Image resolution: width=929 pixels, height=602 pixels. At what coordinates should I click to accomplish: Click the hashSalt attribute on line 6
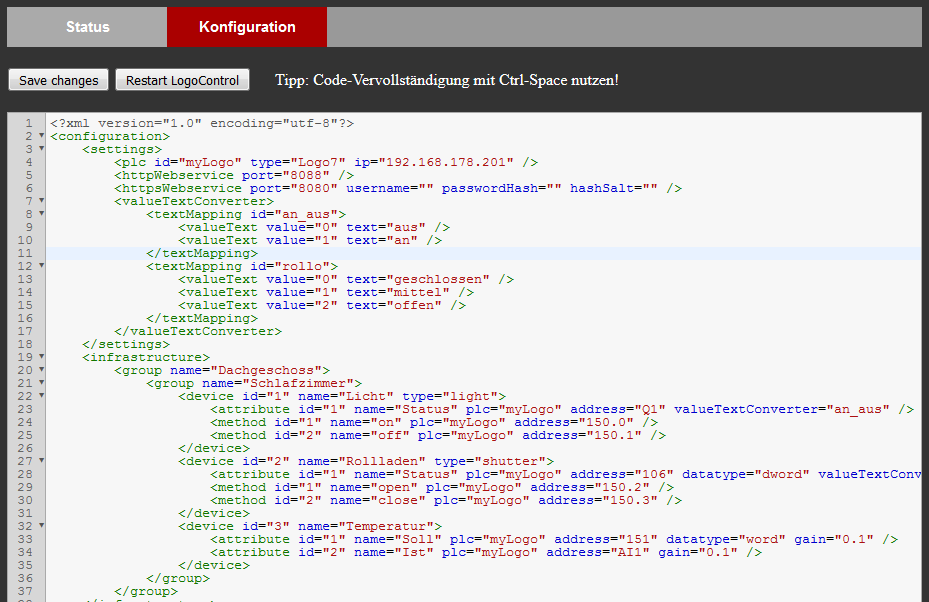614,188
